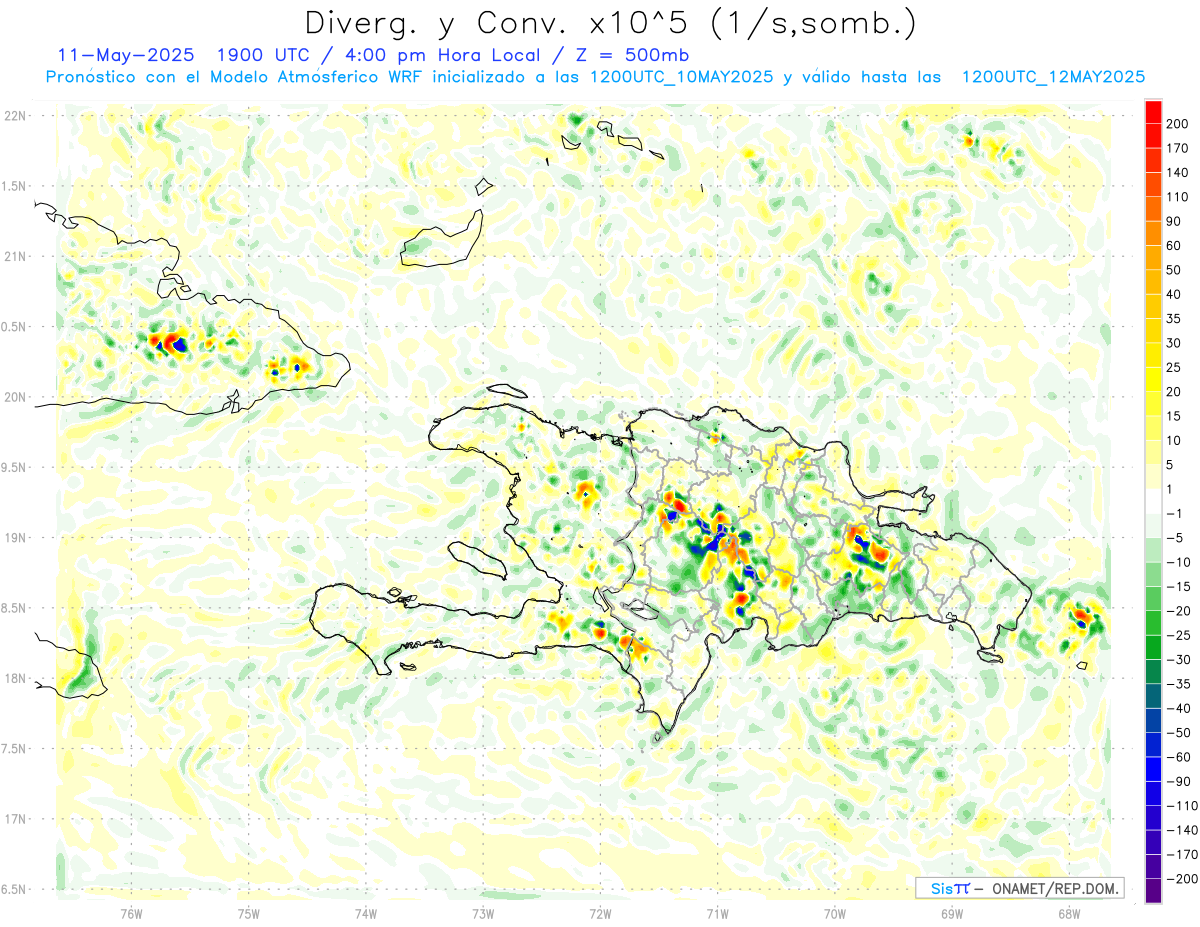Click the '73W' longitude label
The image size is (1200, 927).
coord(483,913)
